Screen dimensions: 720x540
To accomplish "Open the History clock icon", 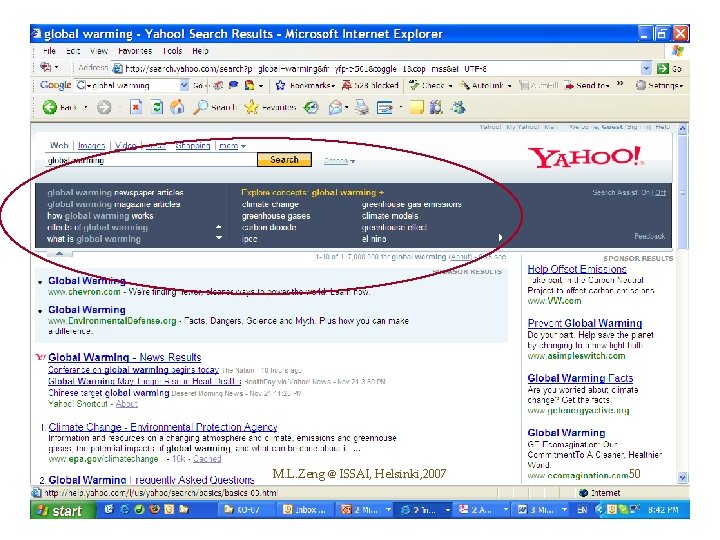I will coord(311,107).
